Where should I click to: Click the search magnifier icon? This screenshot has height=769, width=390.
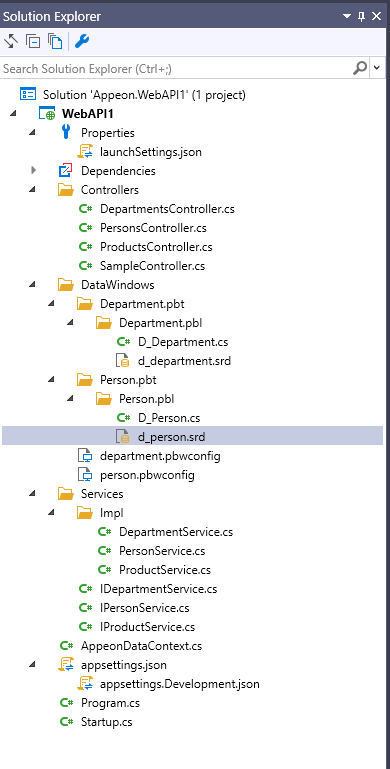tap(360, 68)
